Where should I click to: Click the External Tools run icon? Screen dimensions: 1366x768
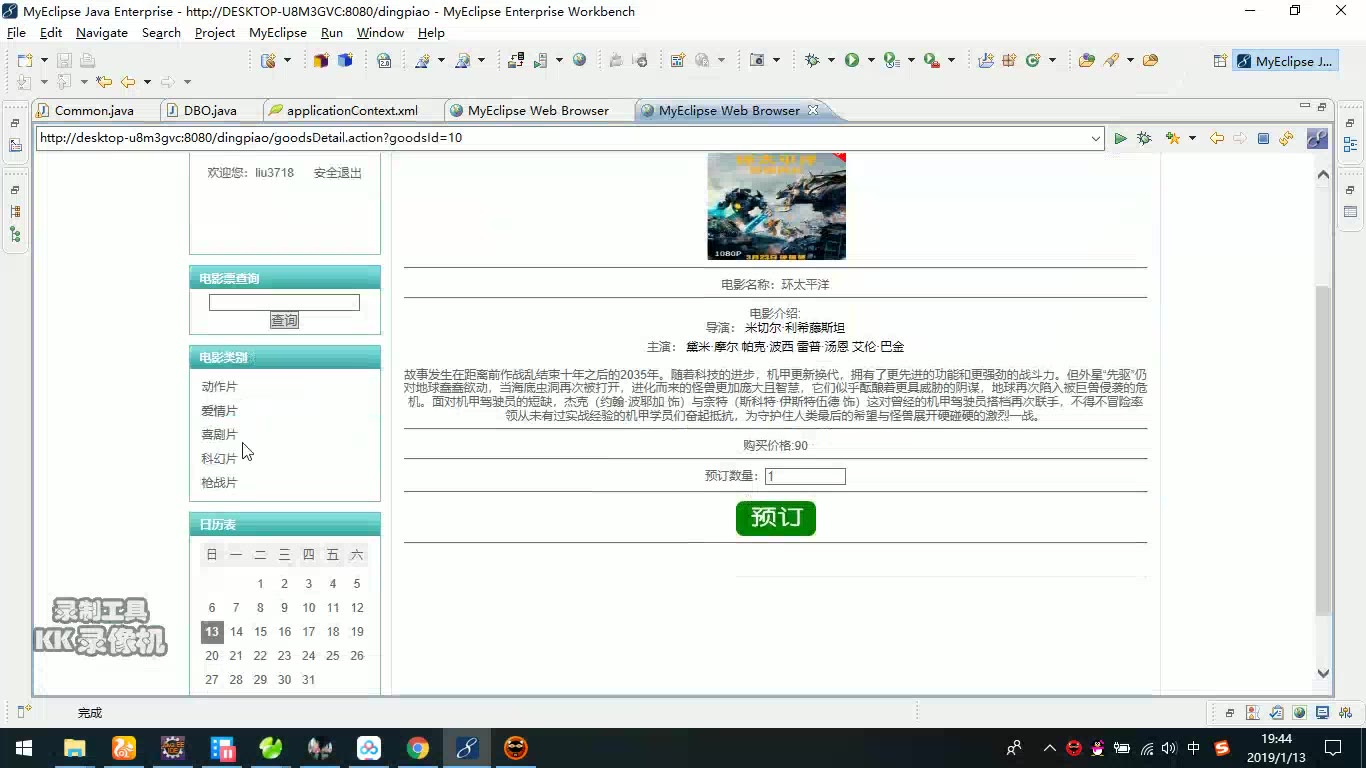(x=931, y=61)
